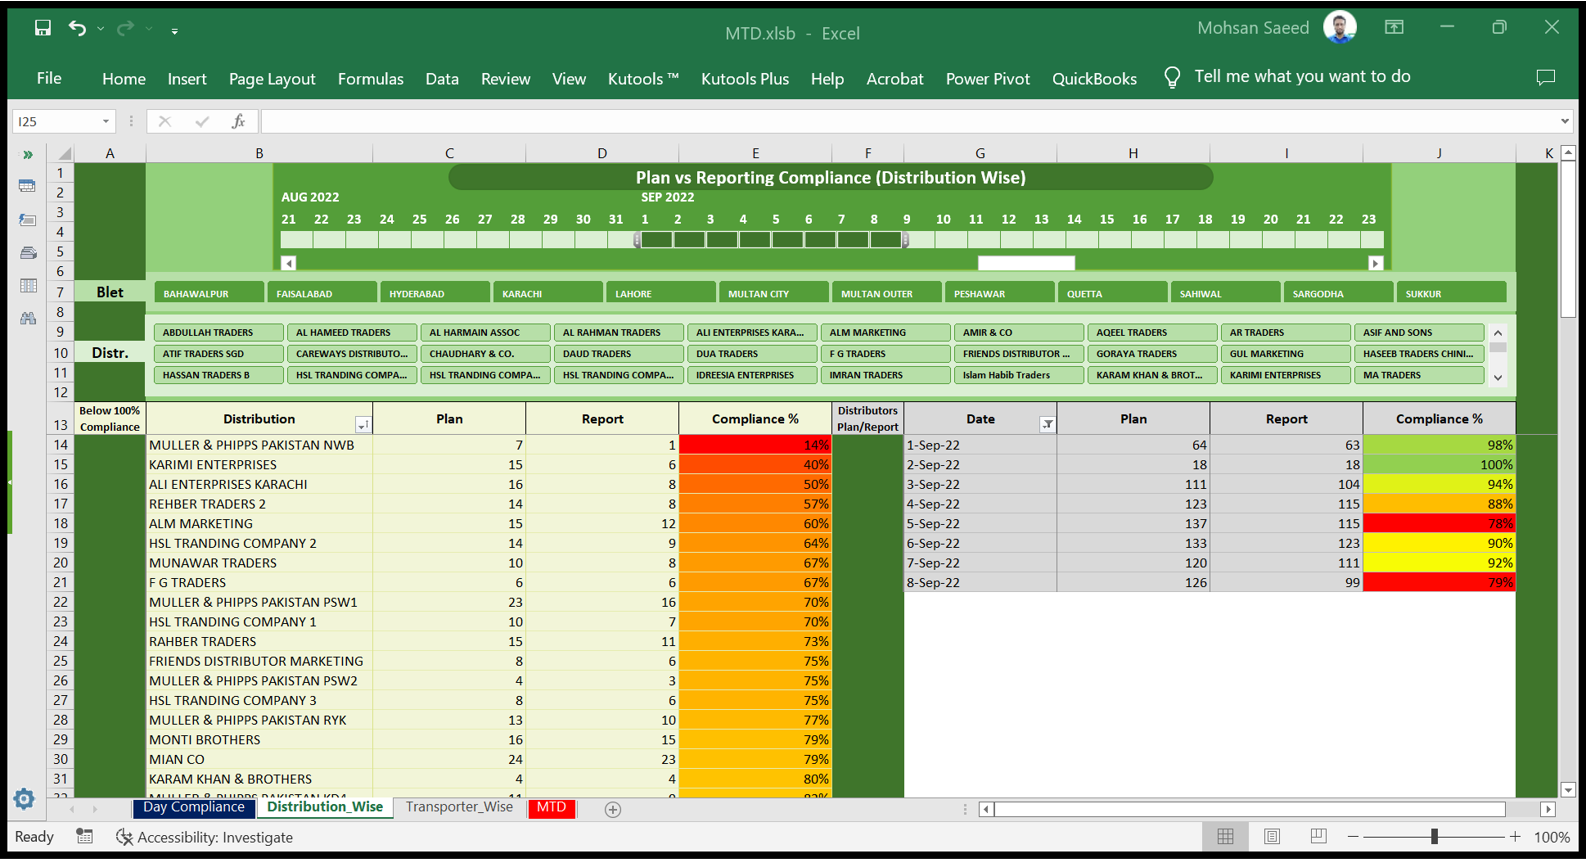The image size is (1586, 859).
Task: Switch to the Transporter_Wise sheet tab
Action: coord(459,807)
